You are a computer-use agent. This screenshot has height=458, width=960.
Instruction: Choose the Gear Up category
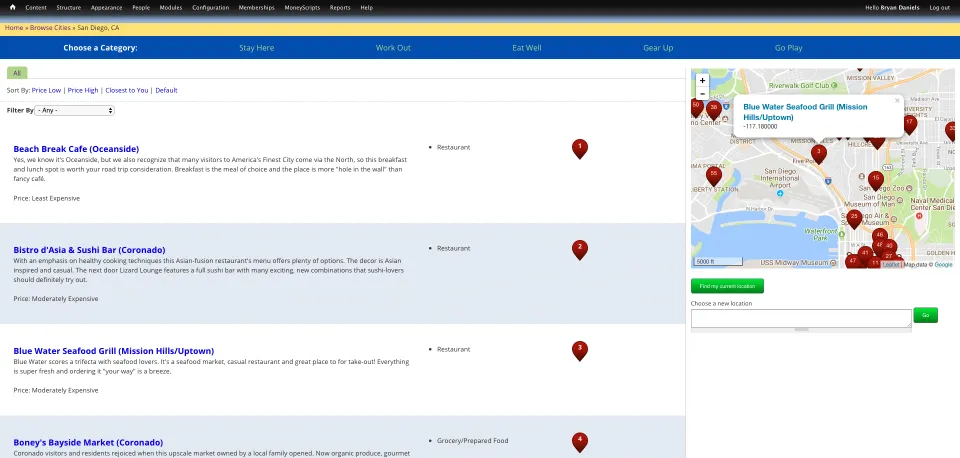coord(658,48)
